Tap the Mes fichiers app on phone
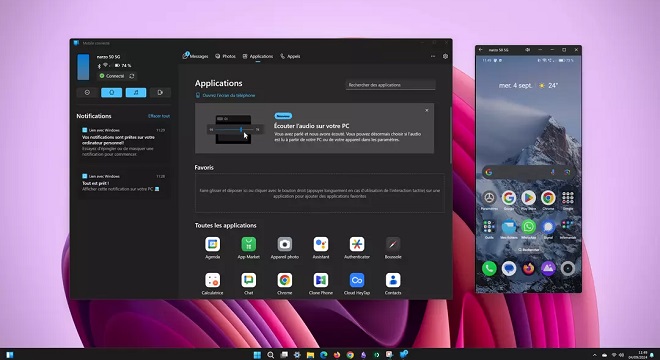This screenshot has width=660, height=360. (x=508, y=227)
